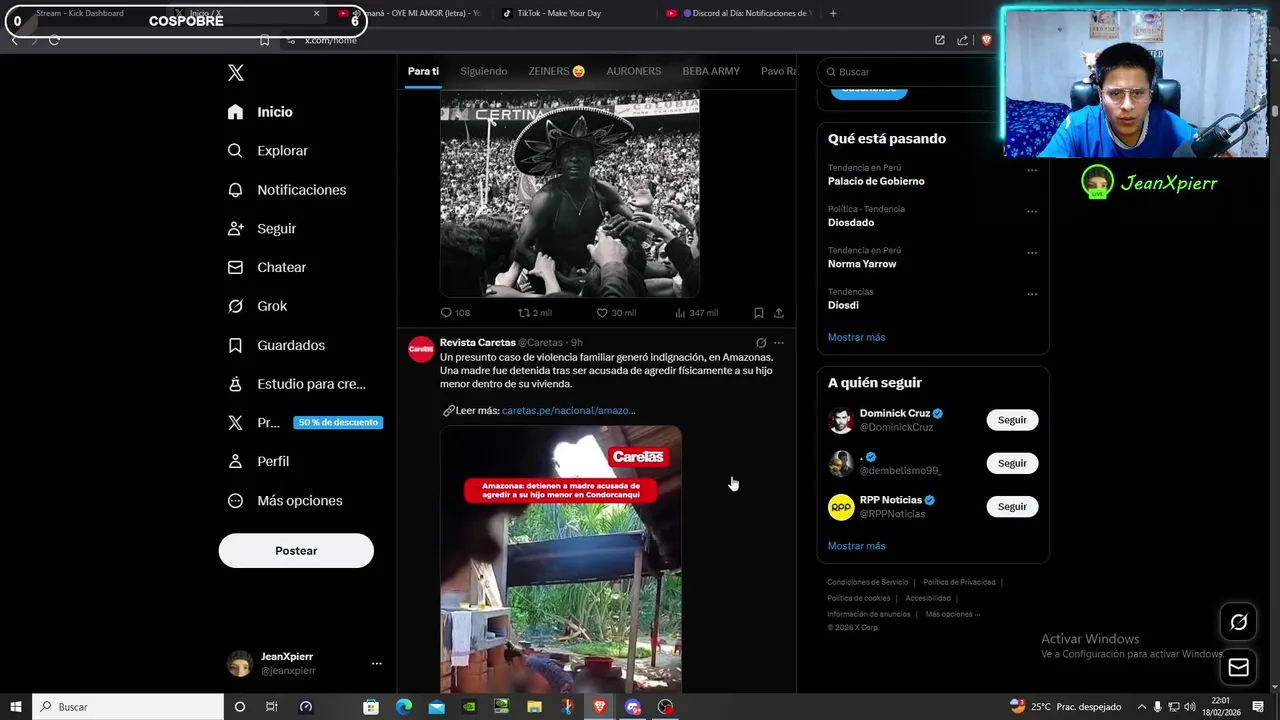This screenshot has width=1280, height=720.
Task: Open RPP Noticias profile
Action: pos(890,500)
